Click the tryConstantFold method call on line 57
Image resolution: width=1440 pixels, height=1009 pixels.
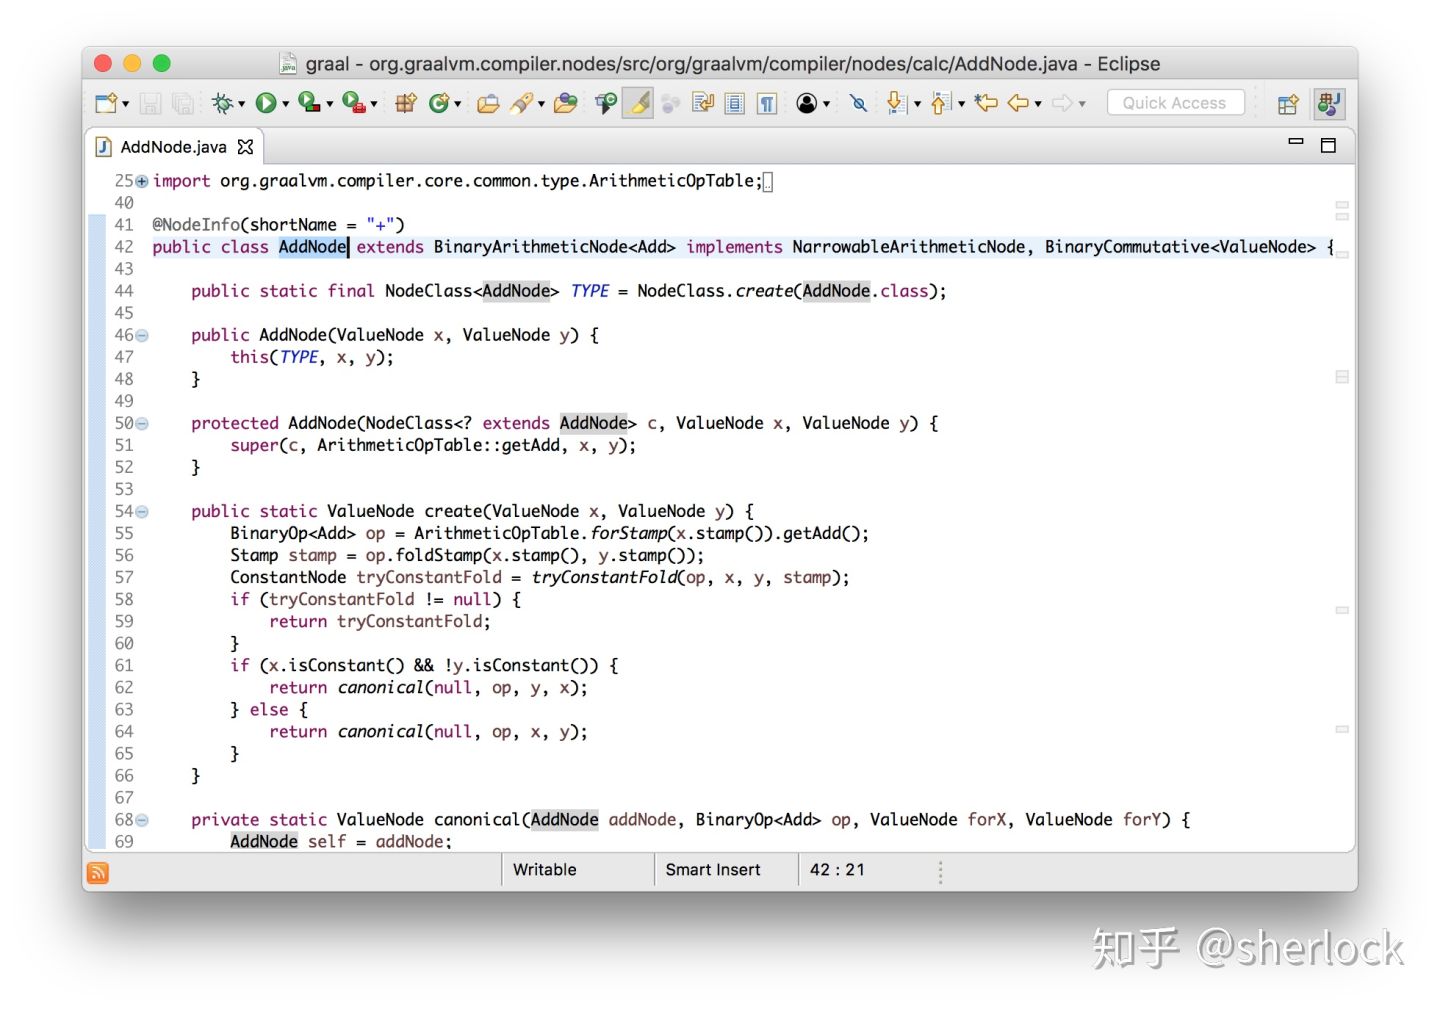[x=605, y=578]
